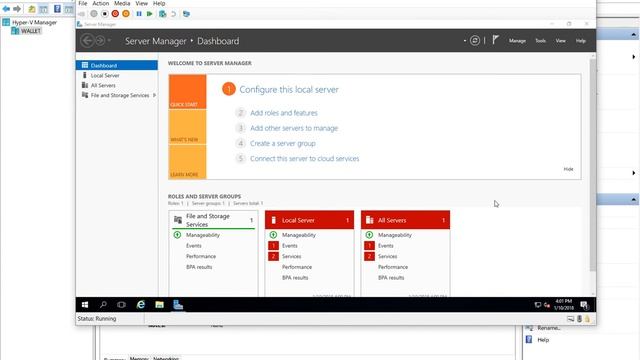Click Rename... in Hyper-V Actions pane

(549, 328)
